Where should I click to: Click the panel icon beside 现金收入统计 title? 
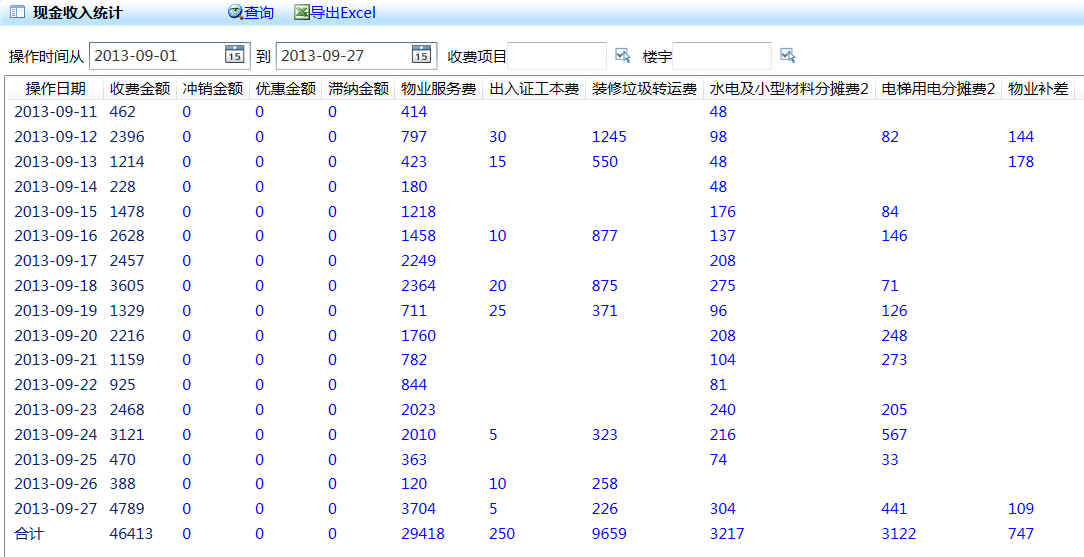coord(16,13)
